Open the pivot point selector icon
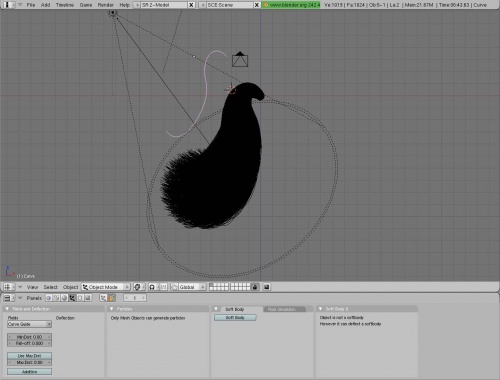The height and width of the screenshot is (380, 500). point(154,287)
